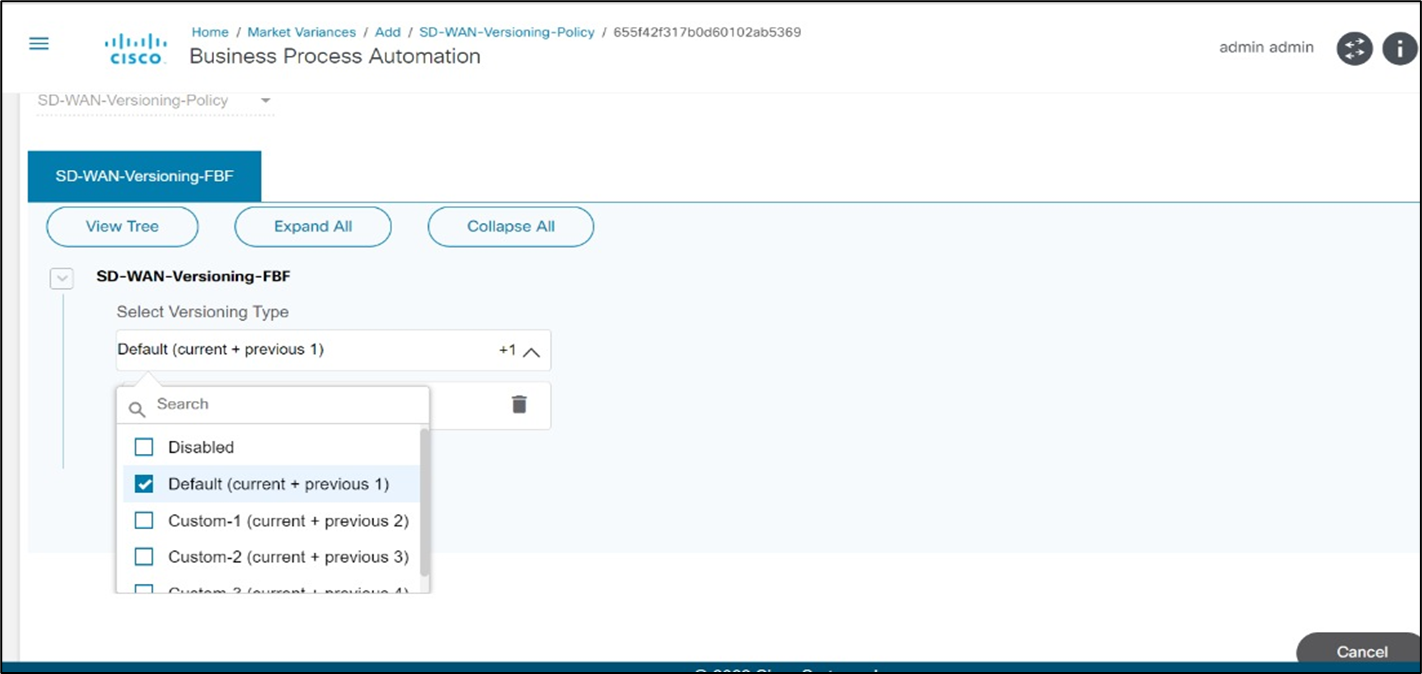The image size is (1422, 674).
Task: Open the hamburger navigation menu
Action: [x=39, y=44]
